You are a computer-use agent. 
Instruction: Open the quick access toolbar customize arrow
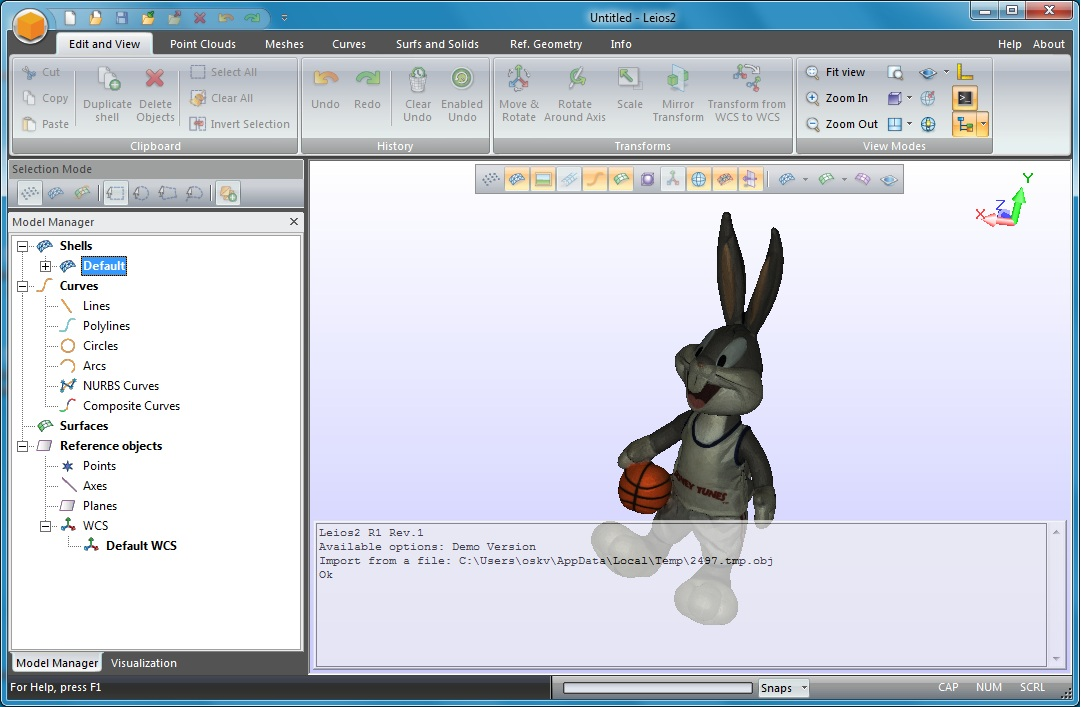tap(284, 18)
